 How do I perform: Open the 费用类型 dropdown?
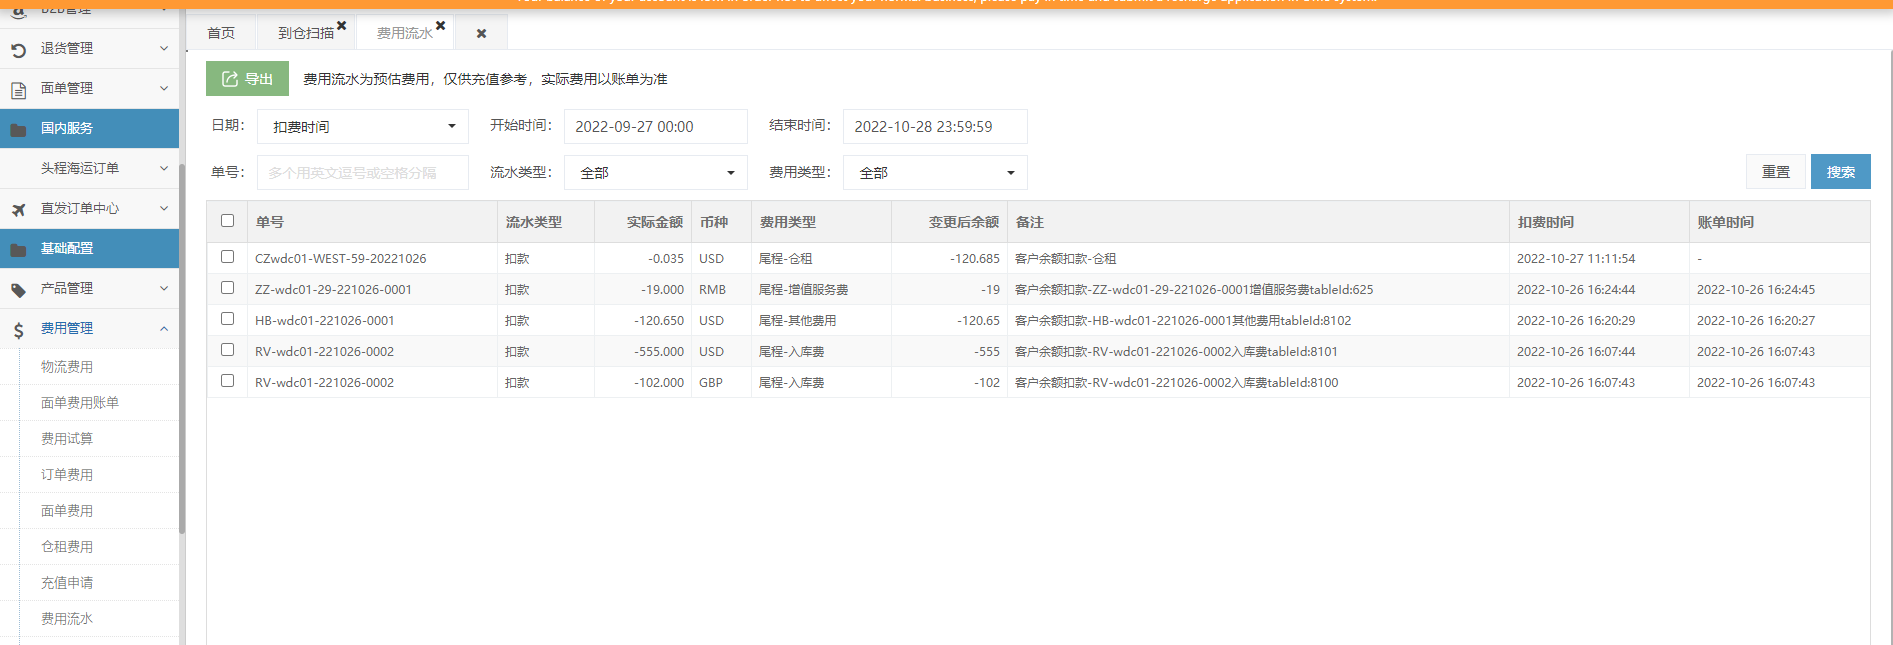pyautogui.click(x=935, y=173)
